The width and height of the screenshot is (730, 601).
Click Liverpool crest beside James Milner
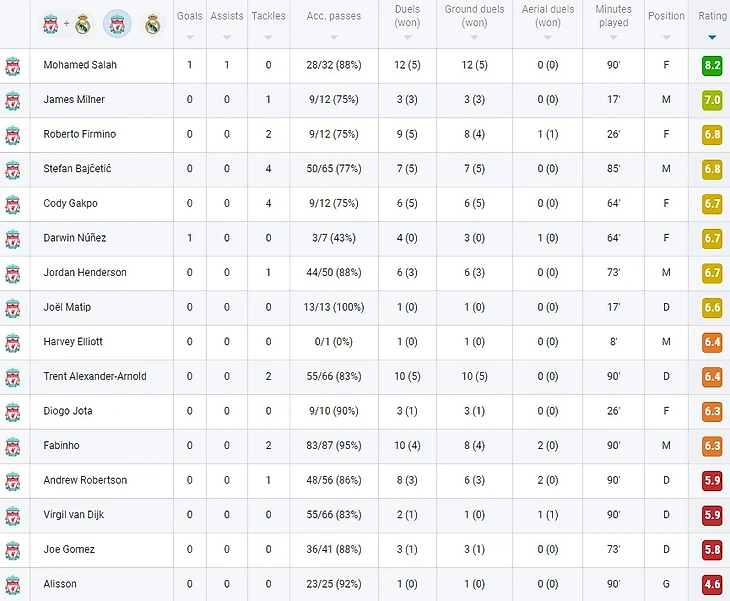pyautogui.click(x=13, y=100)
